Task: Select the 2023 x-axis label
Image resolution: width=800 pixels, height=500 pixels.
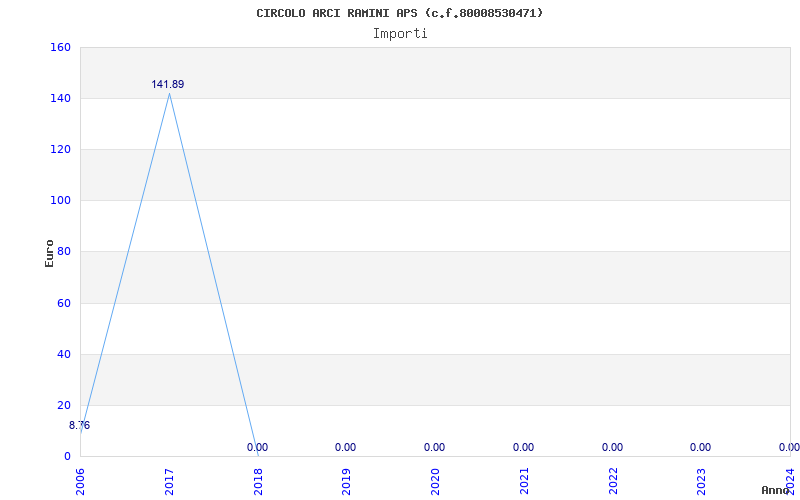Action: (x=702, y=481)
